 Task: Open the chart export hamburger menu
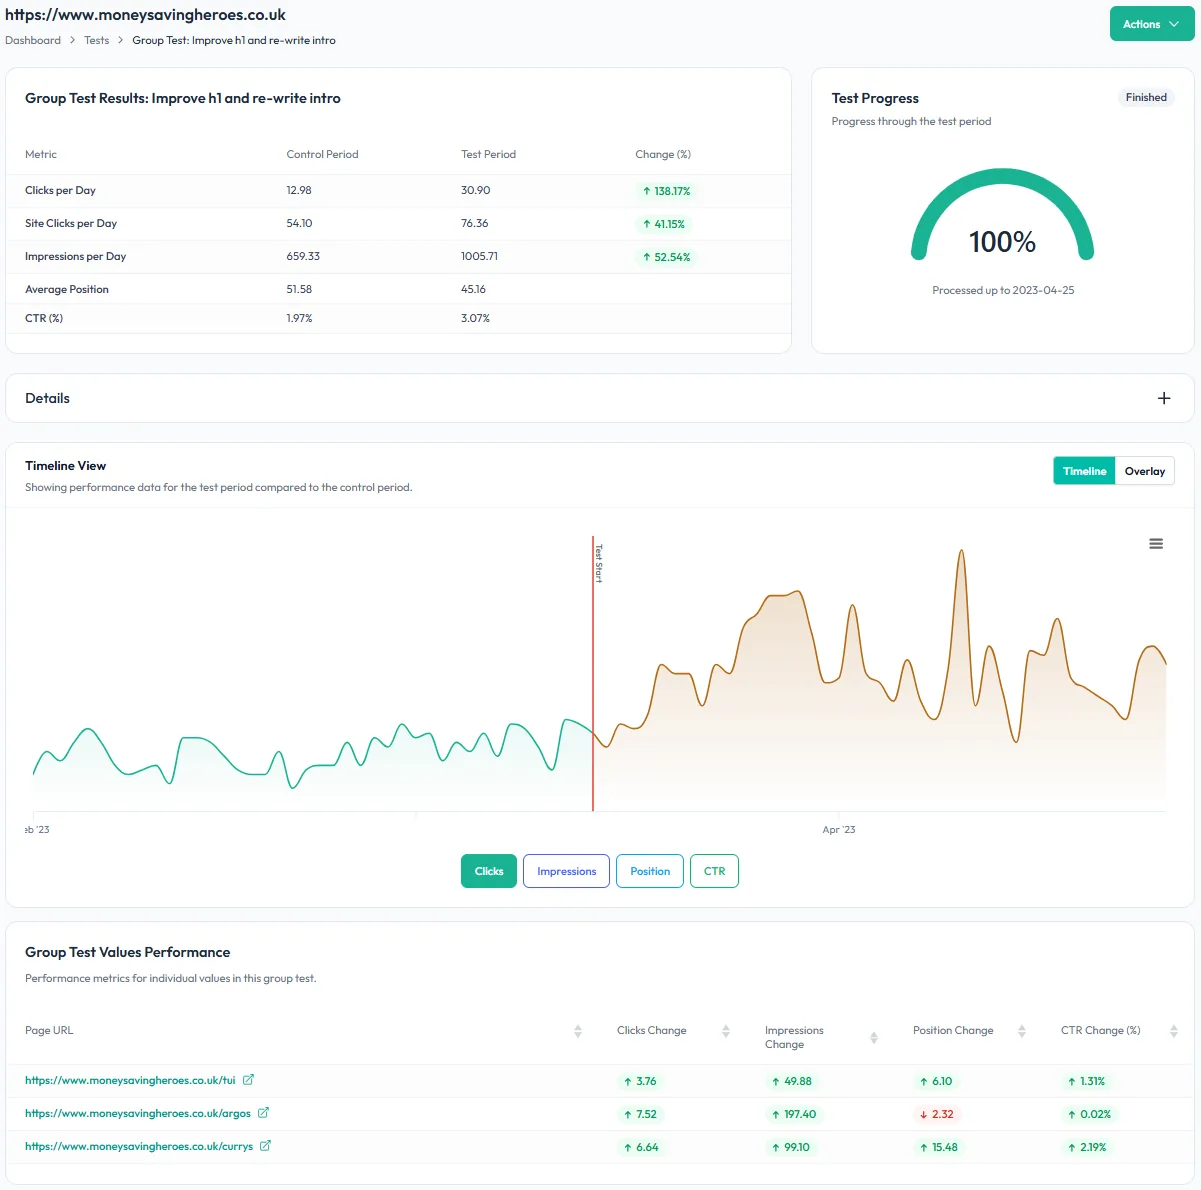pos(1156,543)
